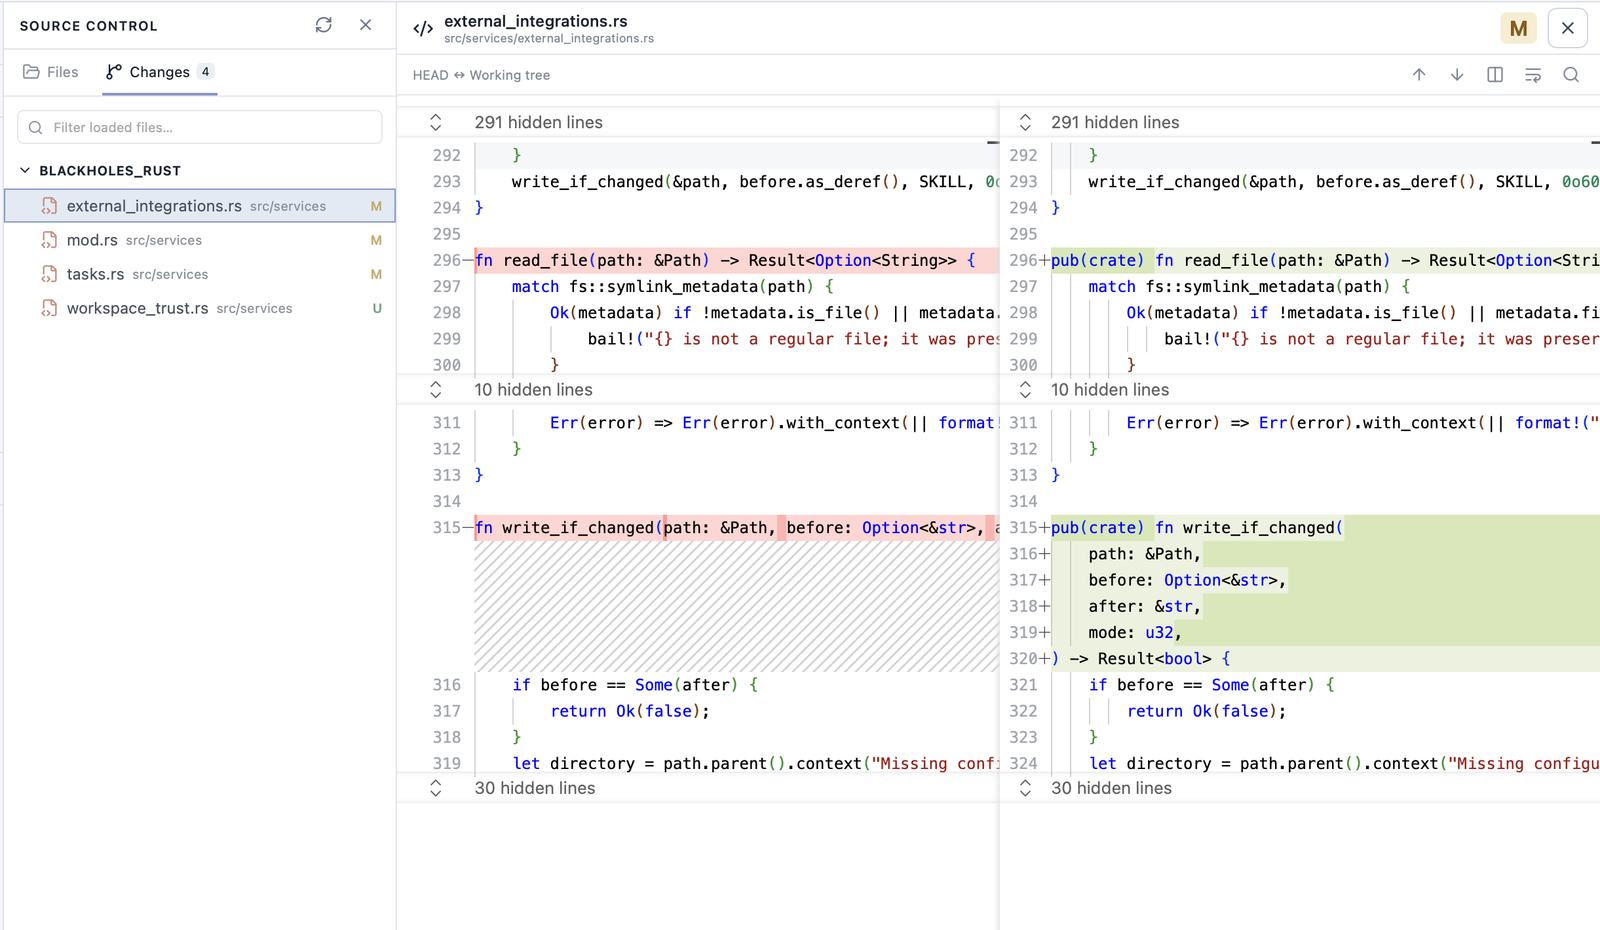Close the diff view
The height and width of the screenshot is (930, 1600).
point(1568,28)
